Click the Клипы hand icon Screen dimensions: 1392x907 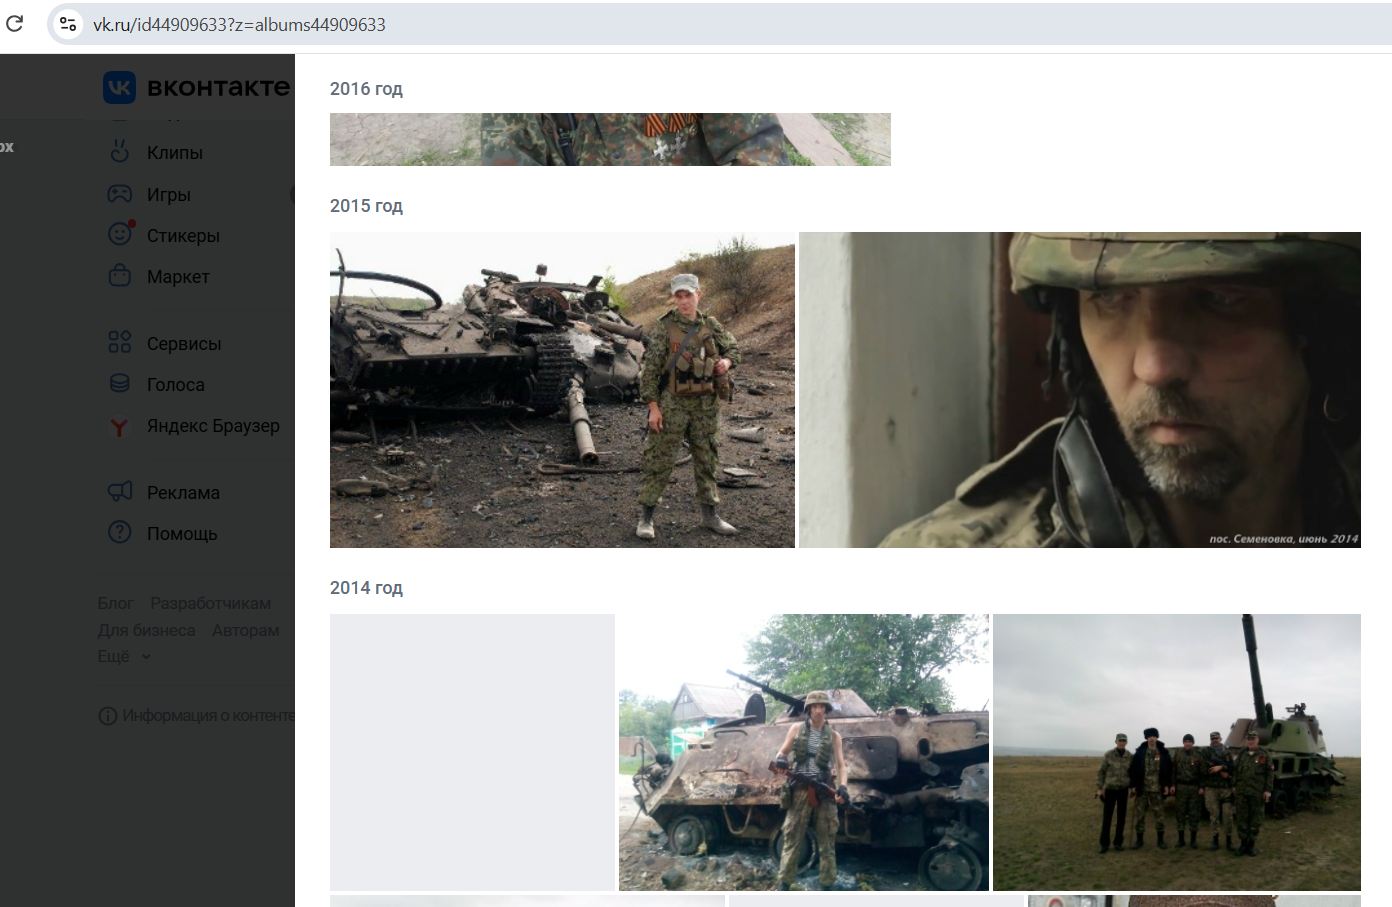[x=119, y=152]
